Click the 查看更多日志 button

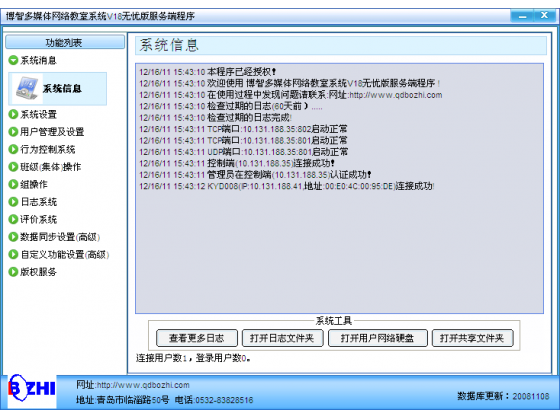[x=197, y=338]
